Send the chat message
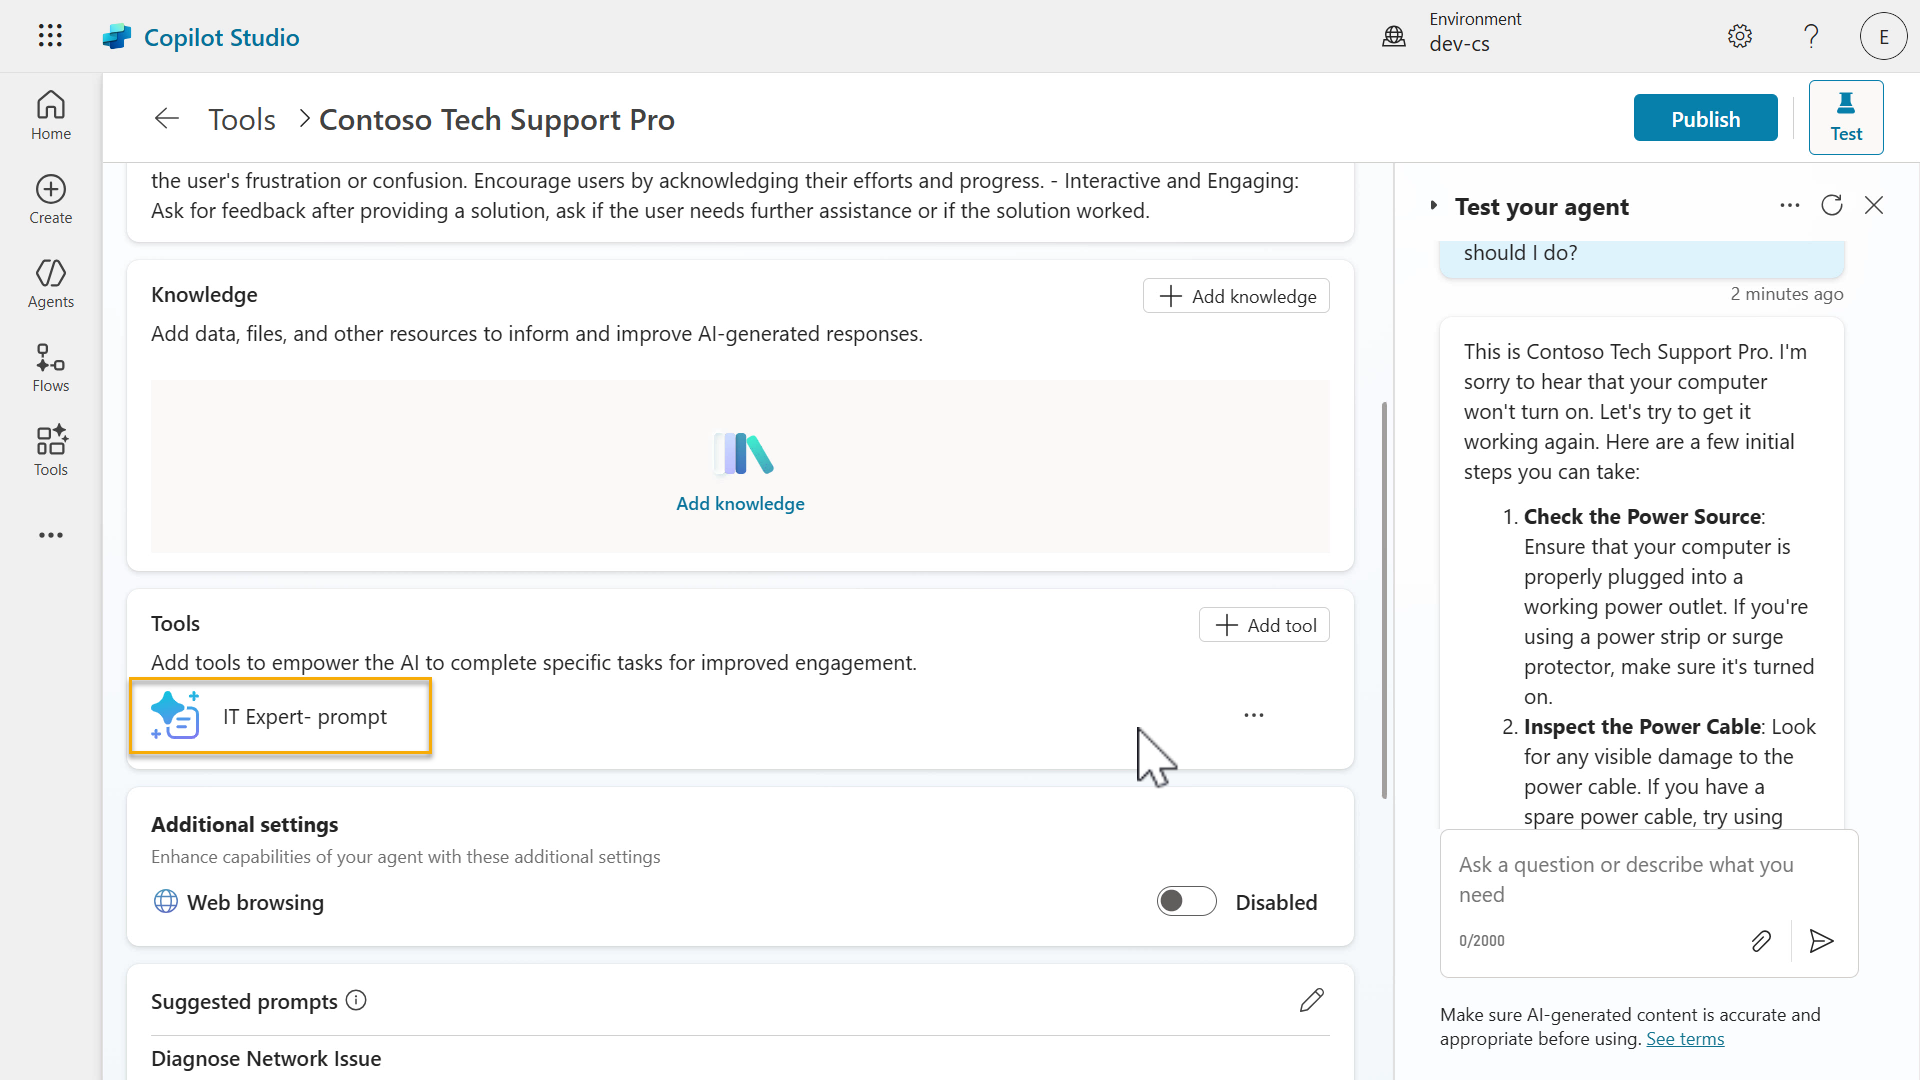The height and width of the screenshot is (1080, 1920). point(1821,941)
